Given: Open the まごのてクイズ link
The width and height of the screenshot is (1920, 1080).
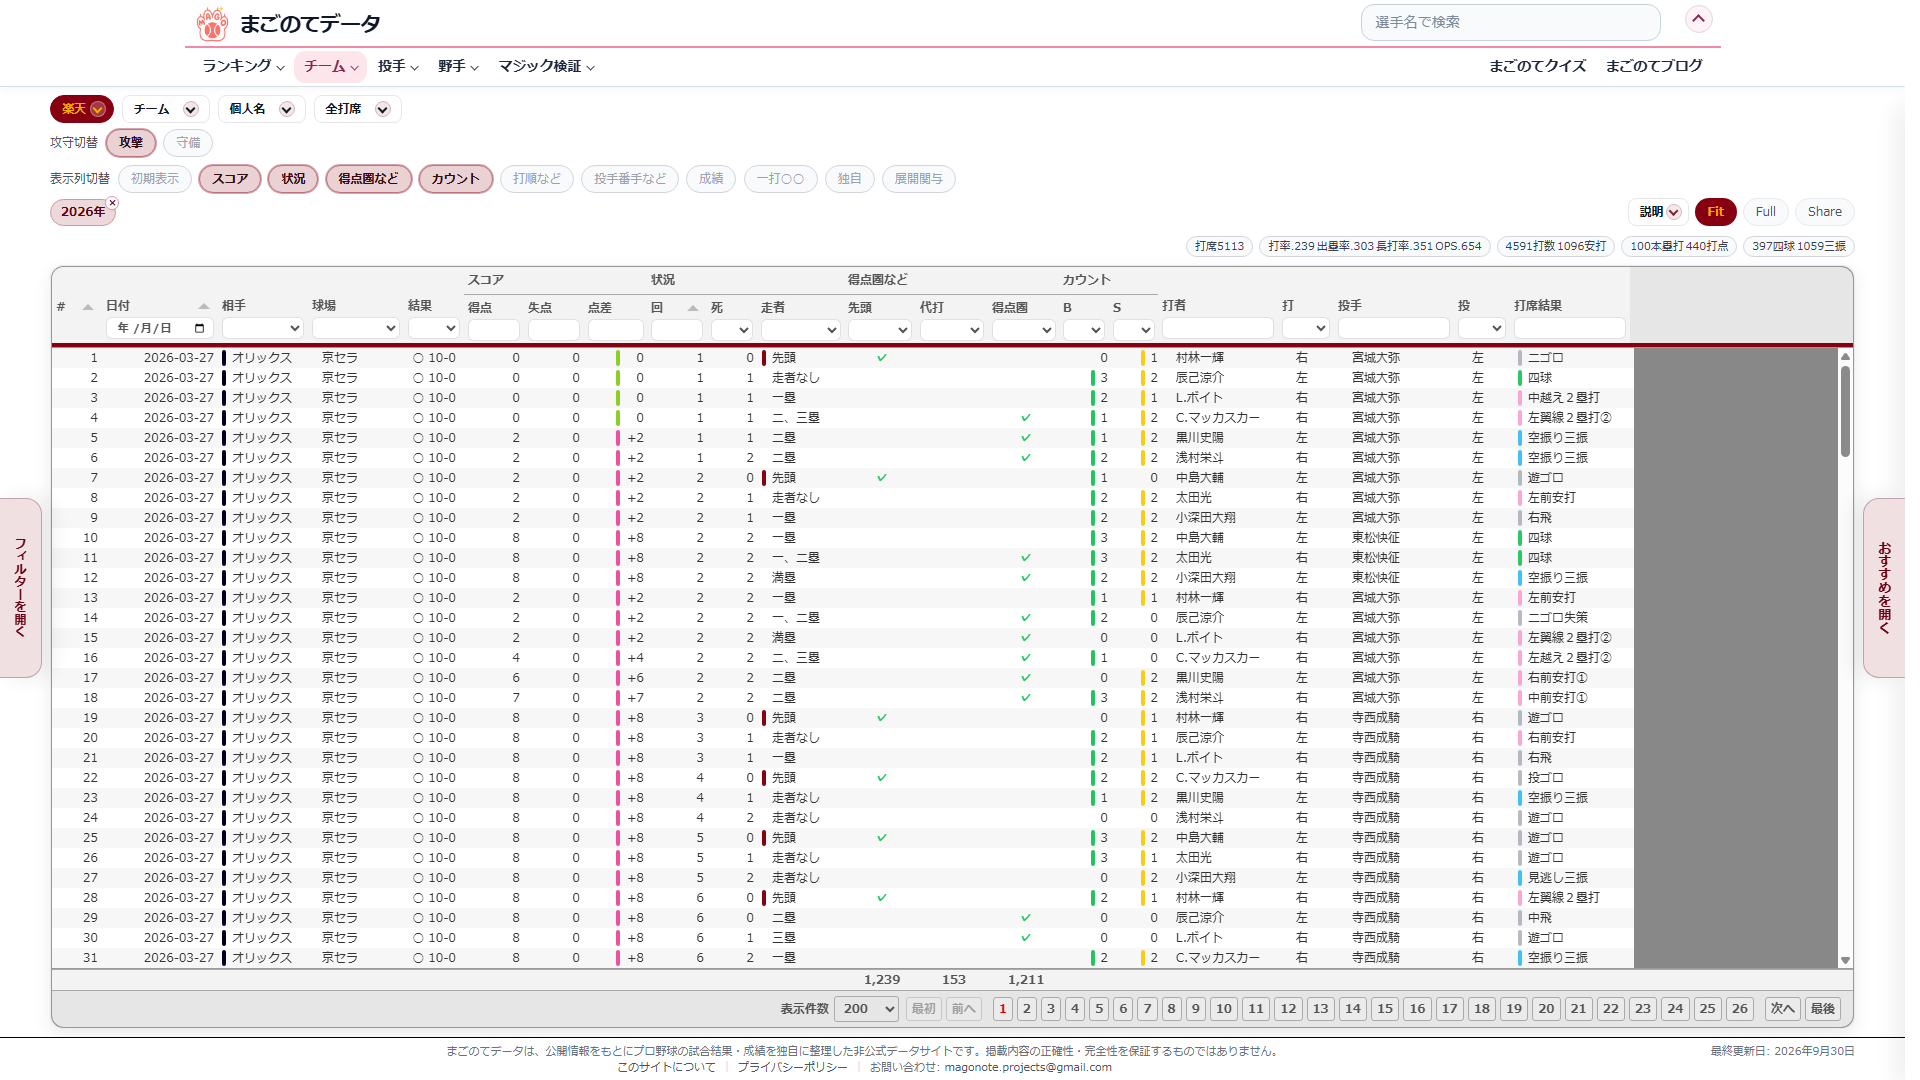Looking at the screenshot, I should click(1537, 66).
